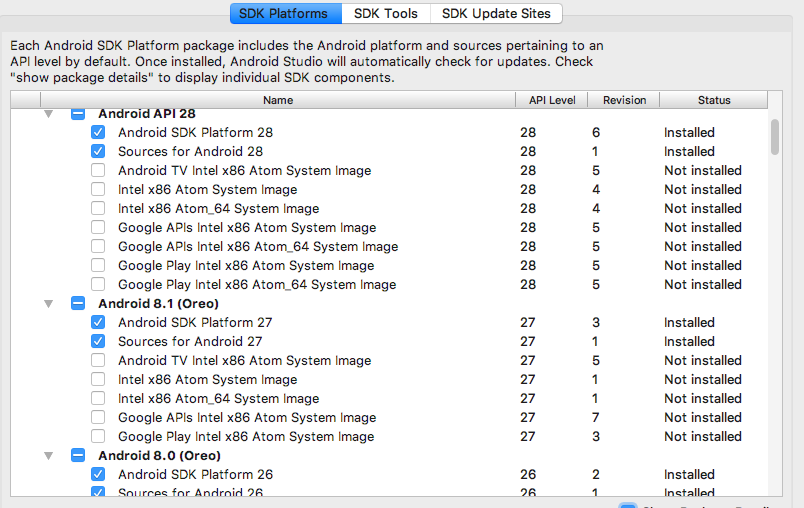Viewport: 804px width, 508px height.
Task: Check Android TV Intel x86 Atom API 27
Action: 98,360
